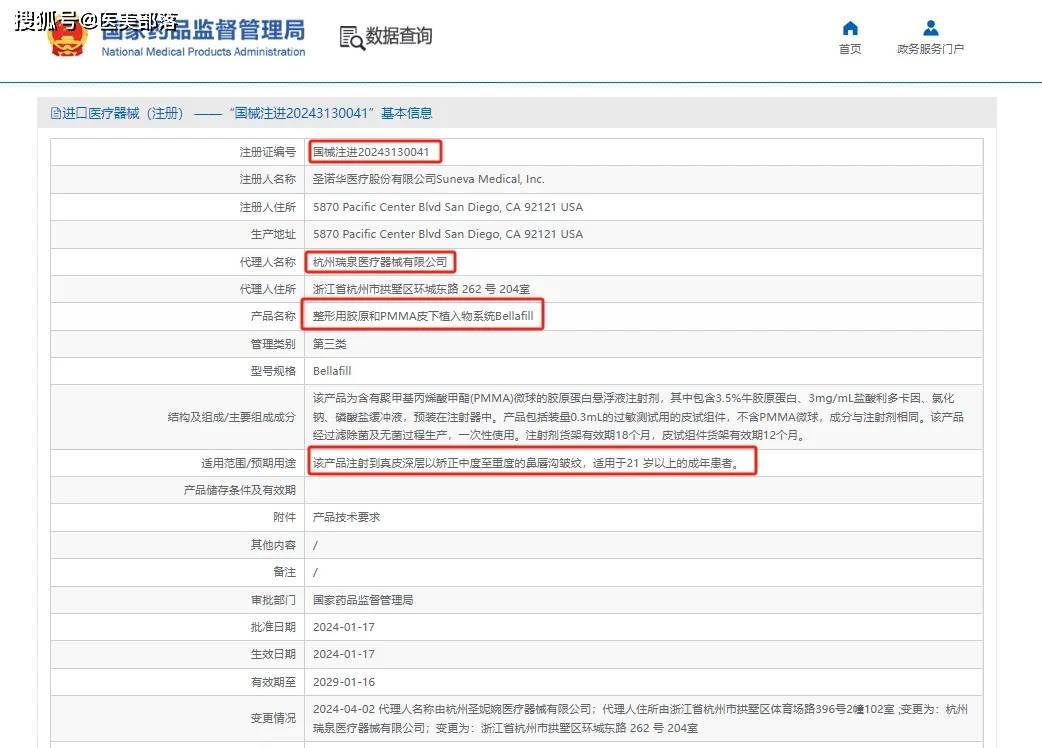Open the 政务服务门户 user icon
1042x748 pixels.
pyautogui.click(x=931, y=28)
